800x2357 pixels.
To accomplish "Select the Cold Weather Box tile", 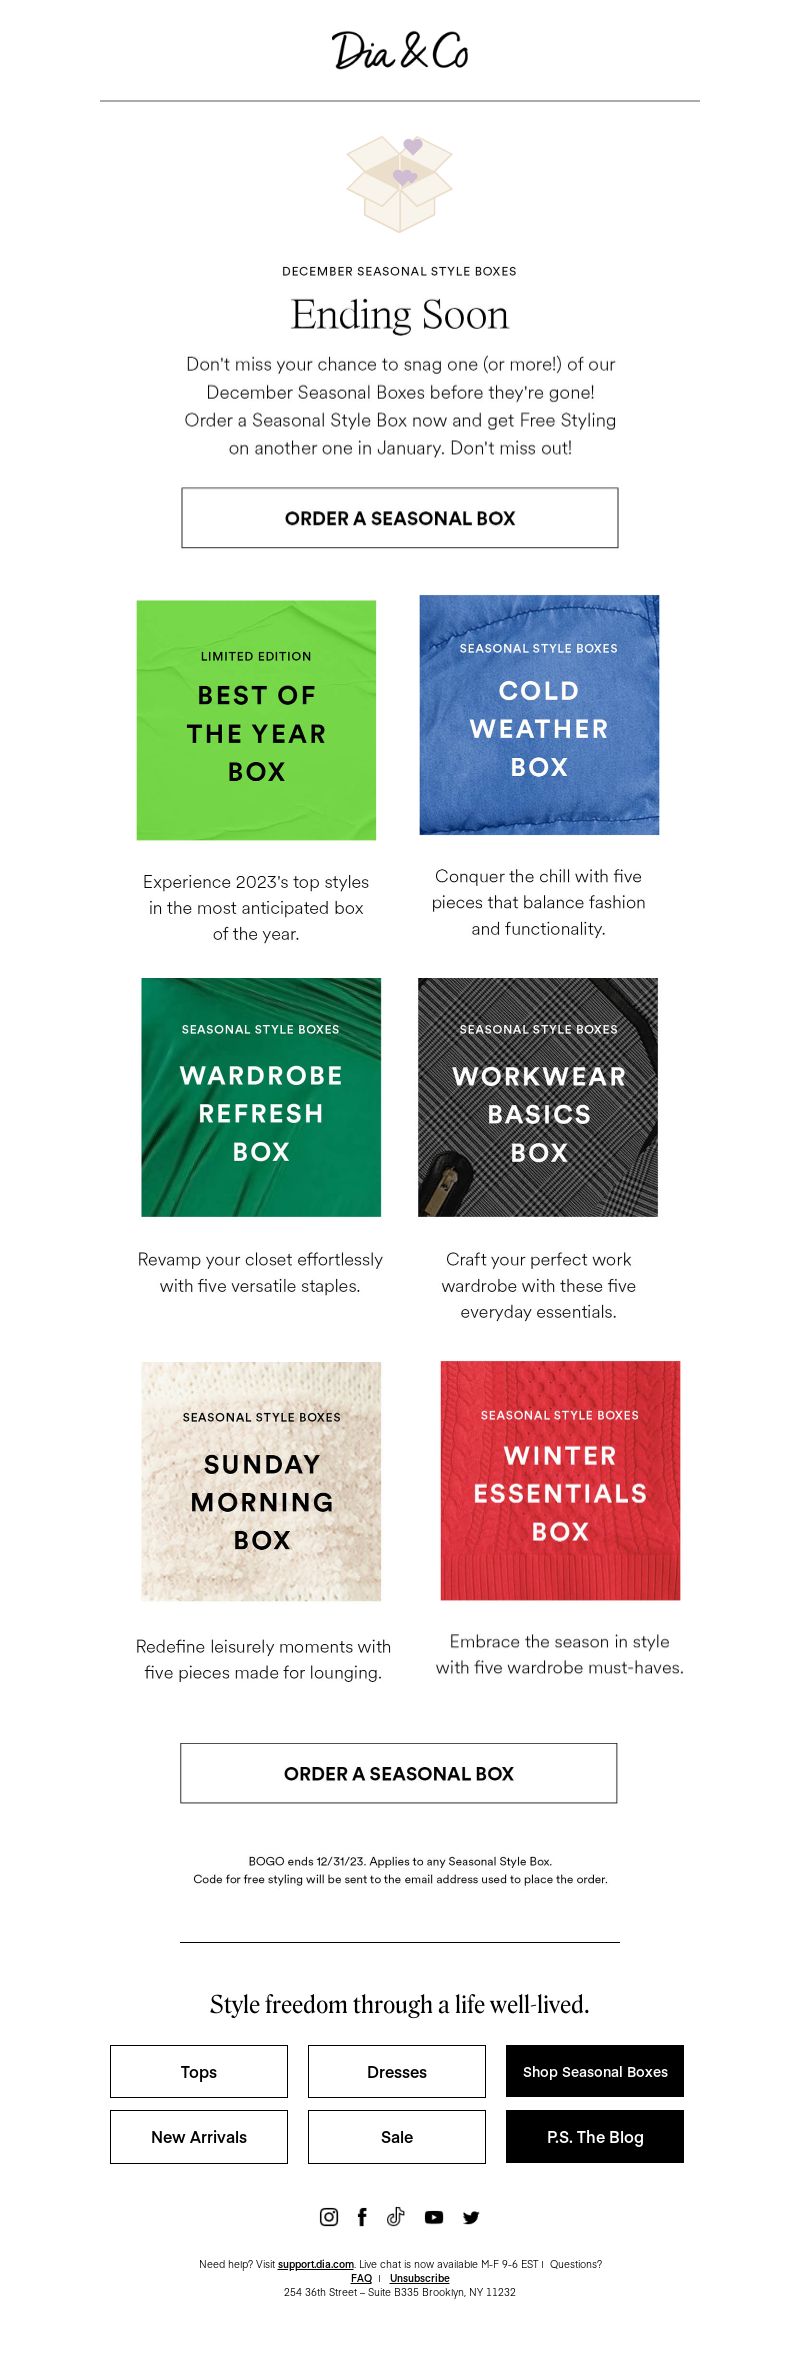I will [539, 715].
